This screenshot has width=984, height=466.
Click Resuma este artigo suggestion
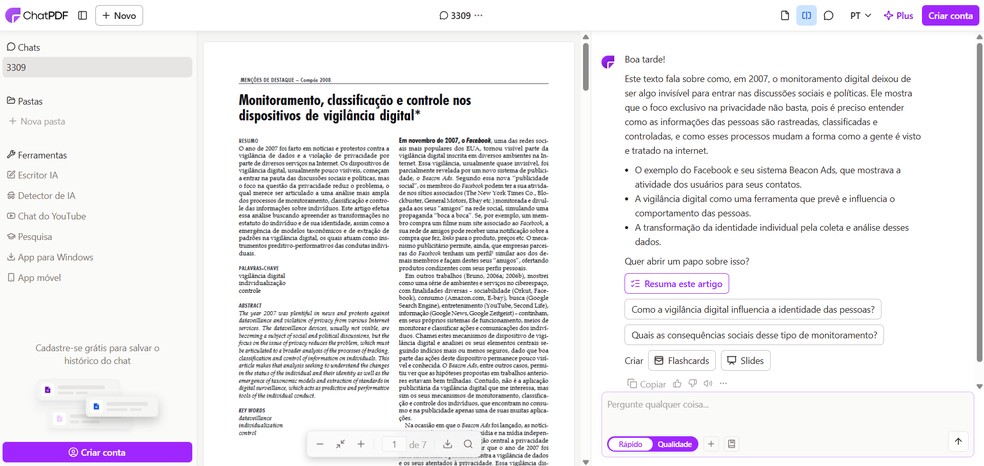click(x=676, y=283)
